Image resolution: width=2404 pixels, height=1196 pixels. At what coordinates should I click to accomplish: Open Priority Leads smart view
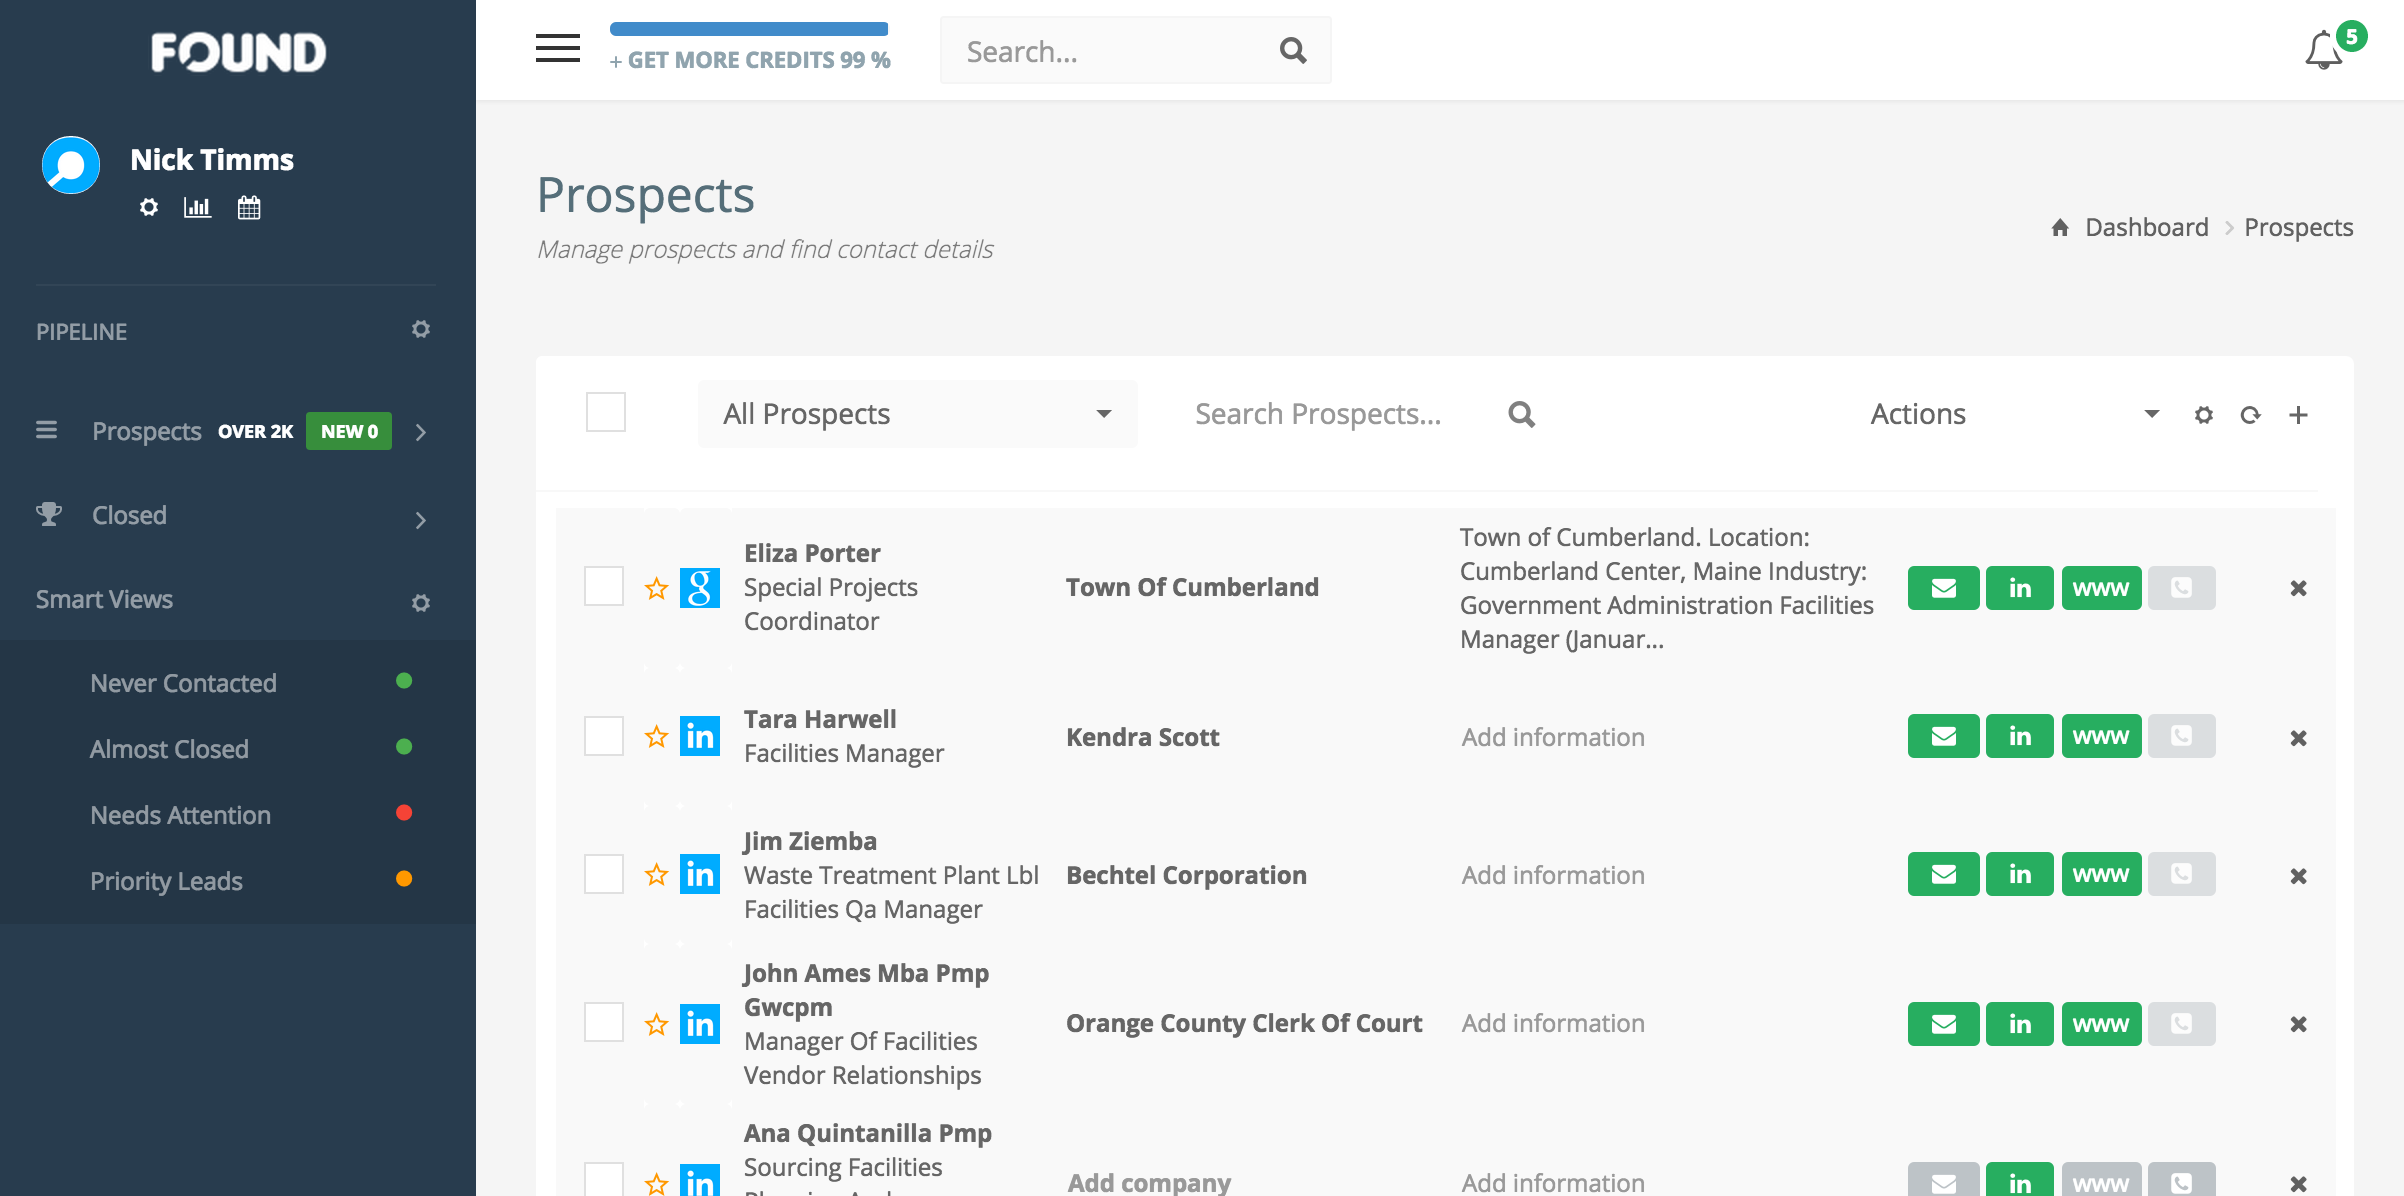pyautogui.click(x=167, y=881)
